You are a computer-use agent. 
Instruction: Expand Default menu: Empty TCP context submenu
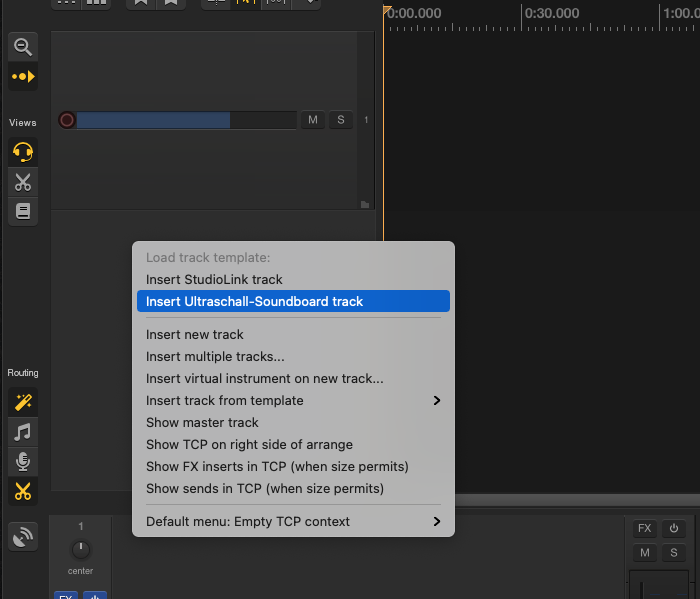[x=293, y=522]
